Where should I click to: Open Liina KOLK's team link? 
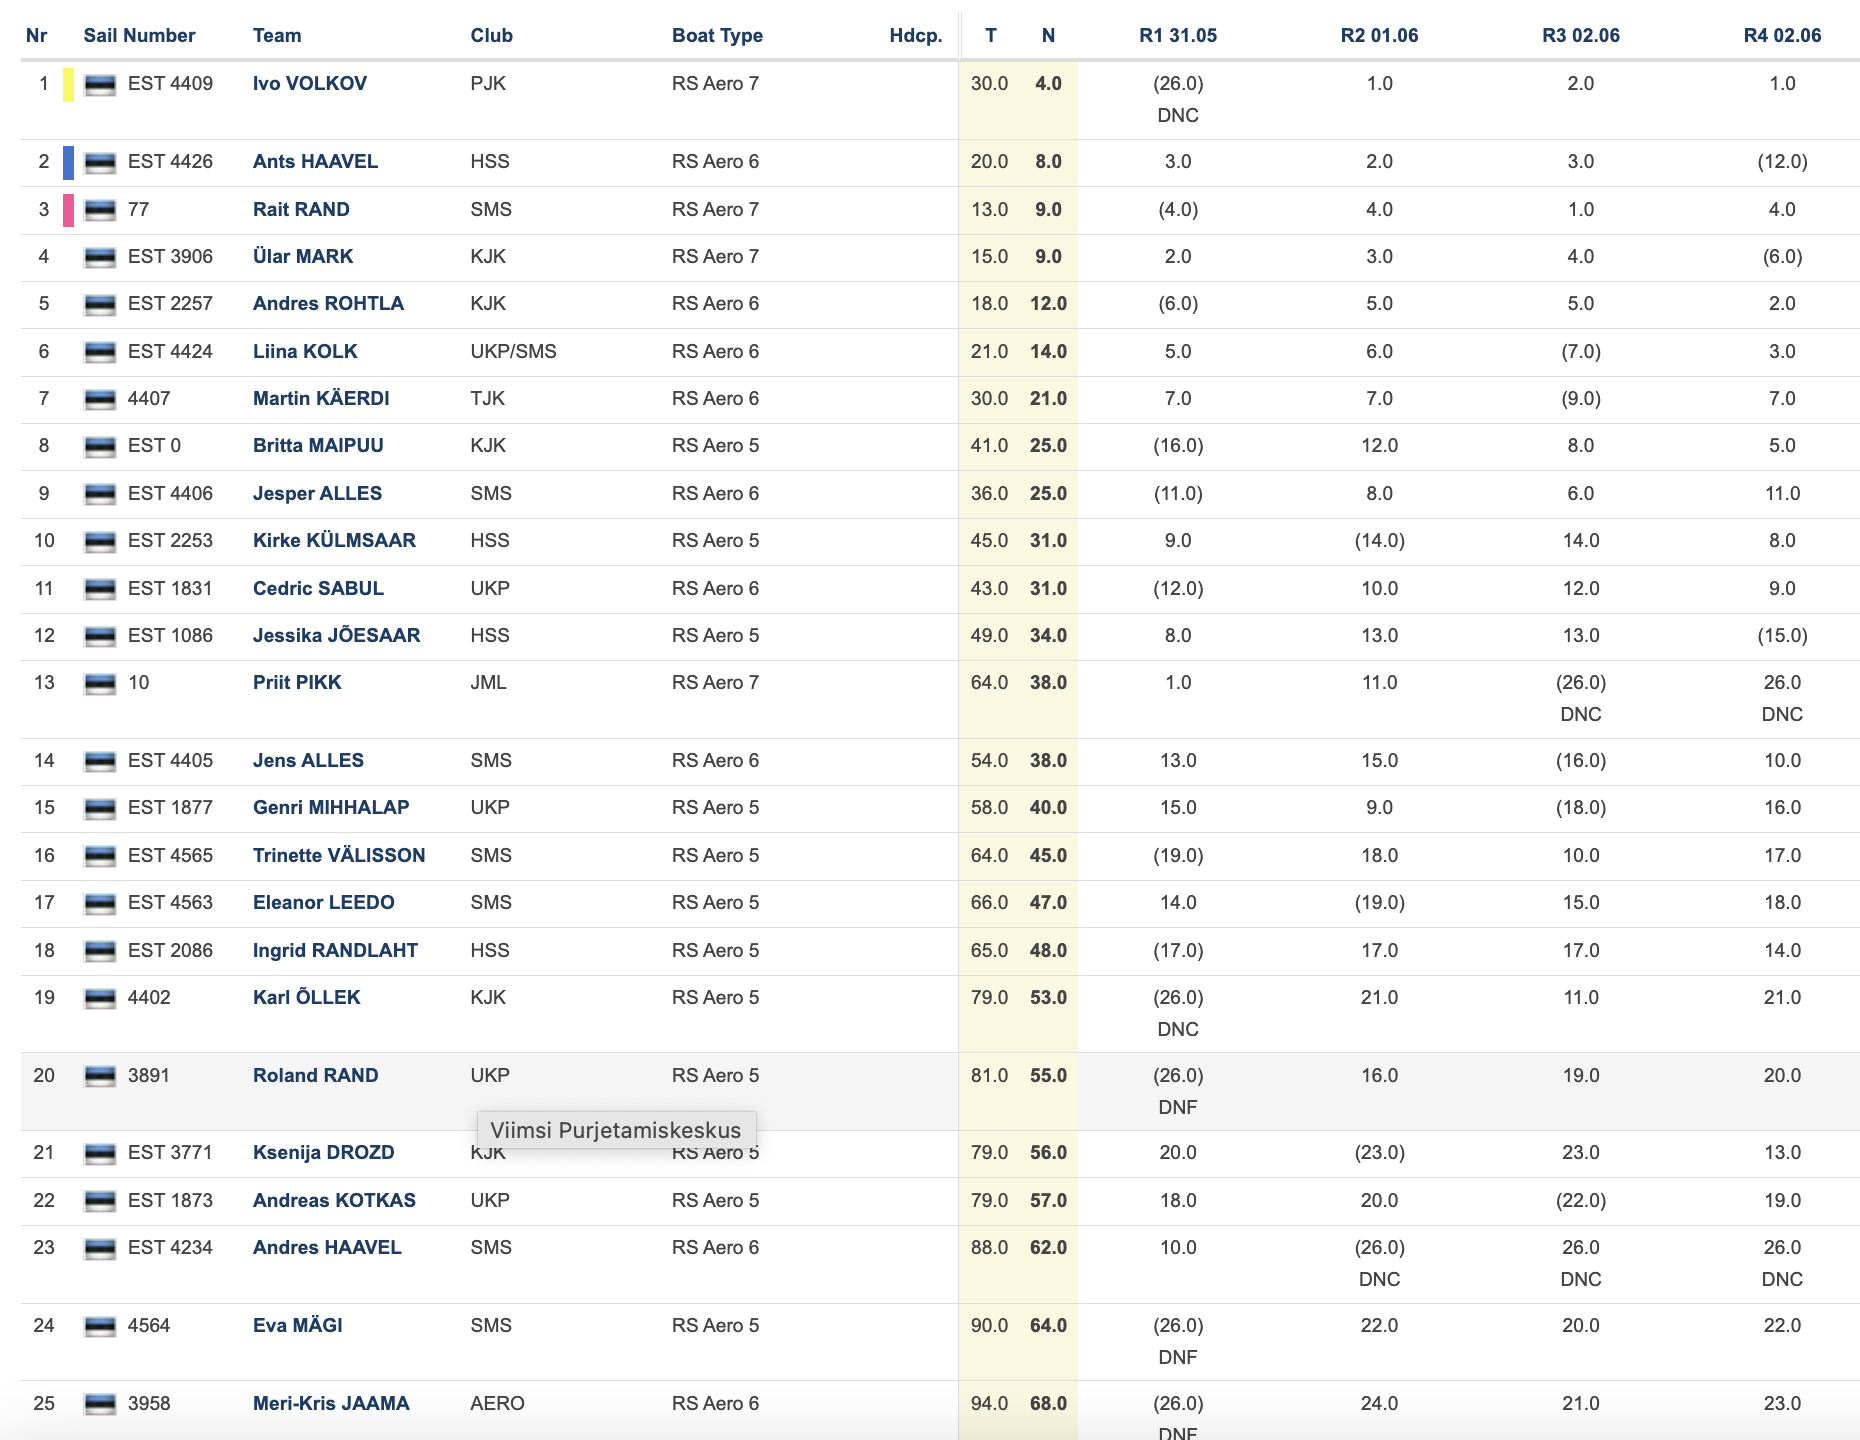click(305, 351)
